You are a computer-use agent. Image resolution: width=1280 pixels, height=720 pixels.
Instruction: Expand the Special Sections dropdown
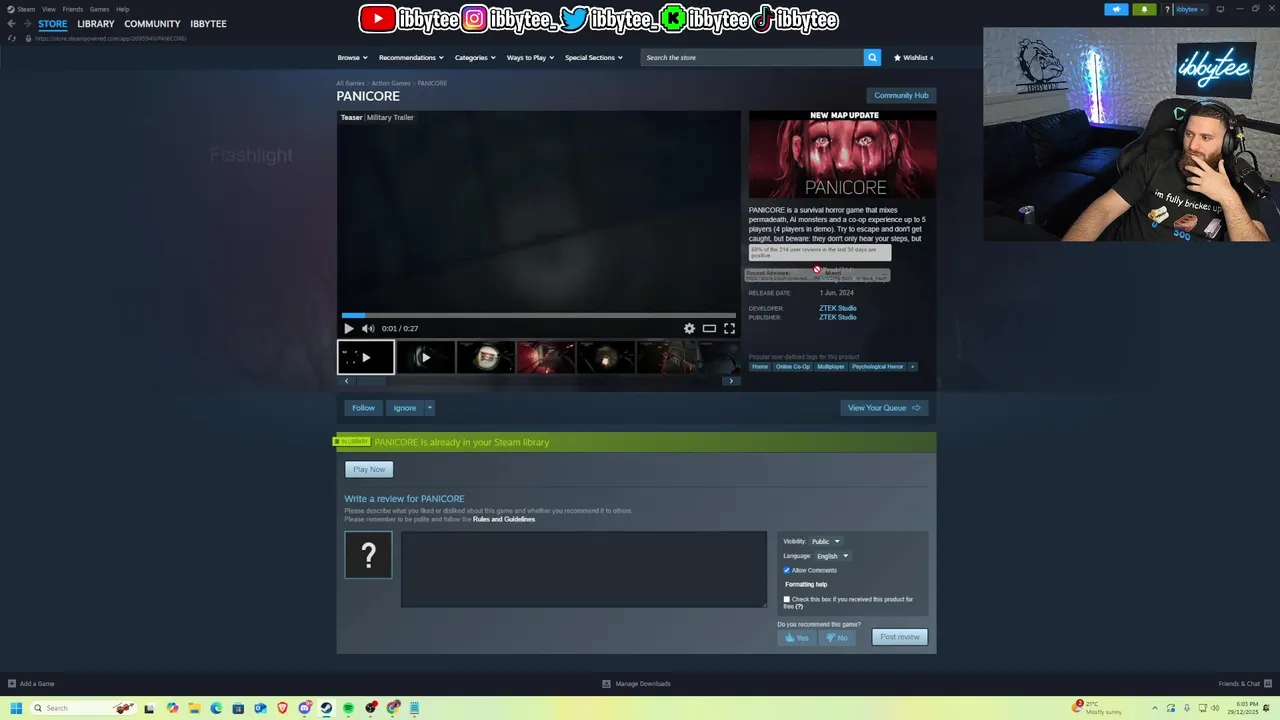[593, 57]
